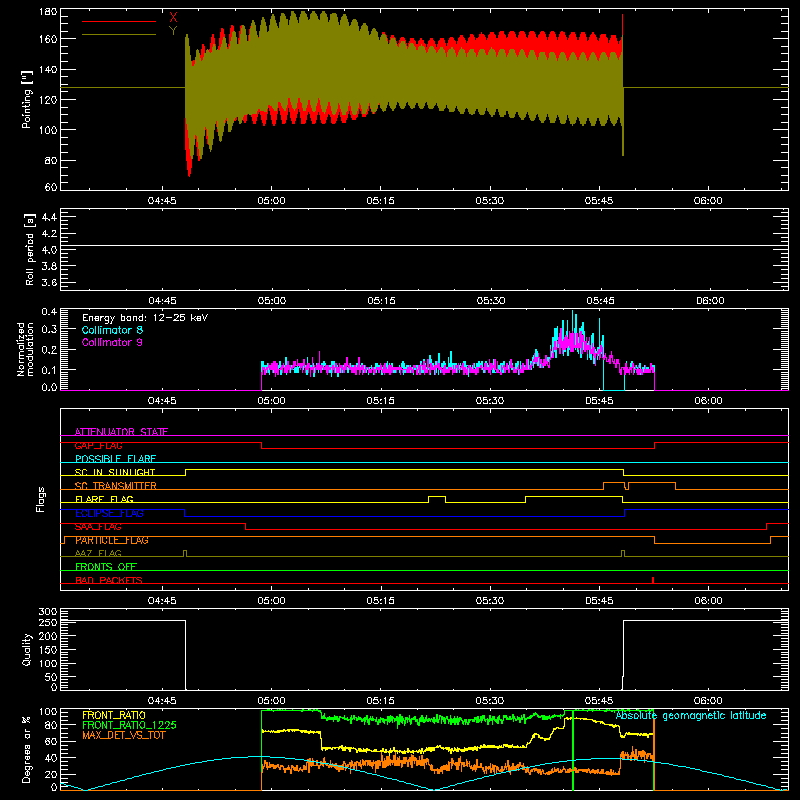Screen dimensions: 800x800
Task: Click 'Energy band: 12-25 keV' text
Action: [x=145, y=318]
